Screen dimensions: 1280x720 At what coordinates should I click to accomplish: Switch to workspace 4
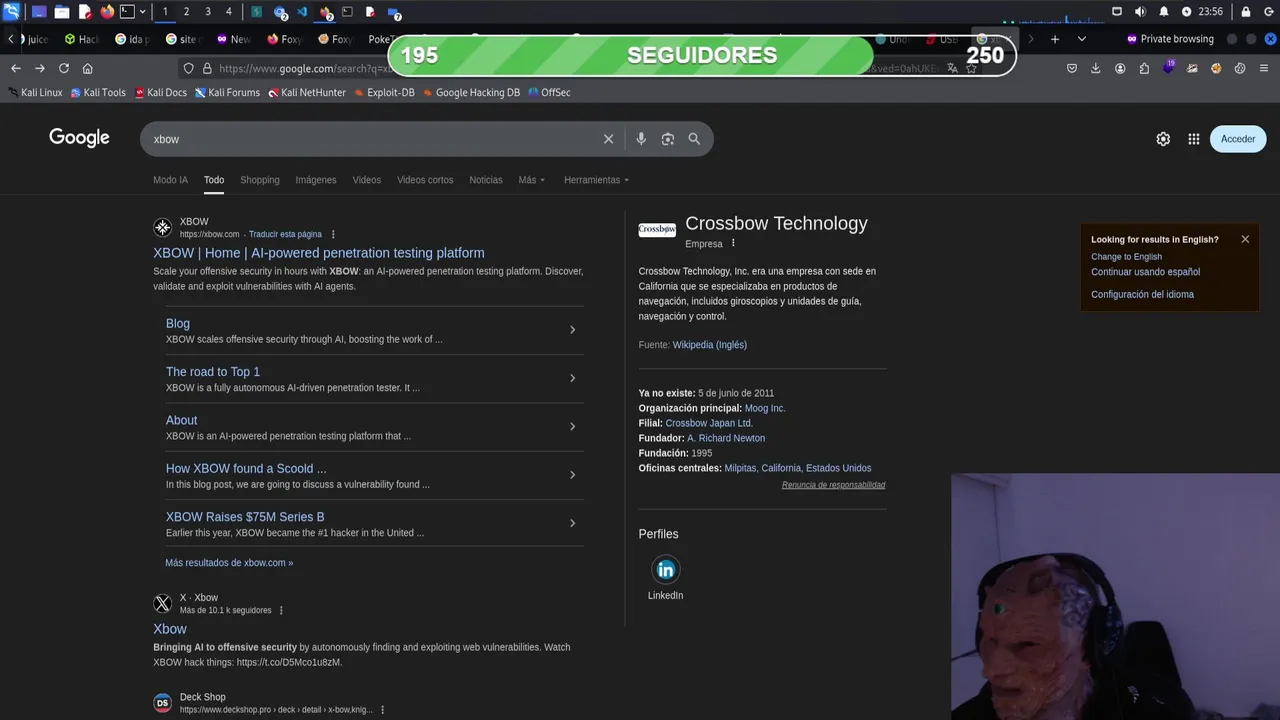tap(228, 12)
